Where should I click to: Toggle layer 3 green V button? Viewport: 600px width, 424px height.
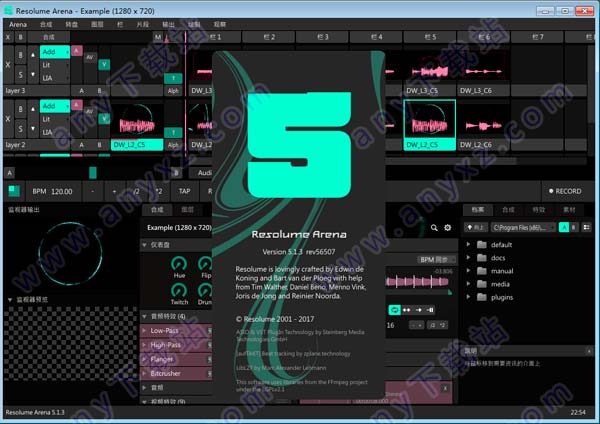pos(104,64)
